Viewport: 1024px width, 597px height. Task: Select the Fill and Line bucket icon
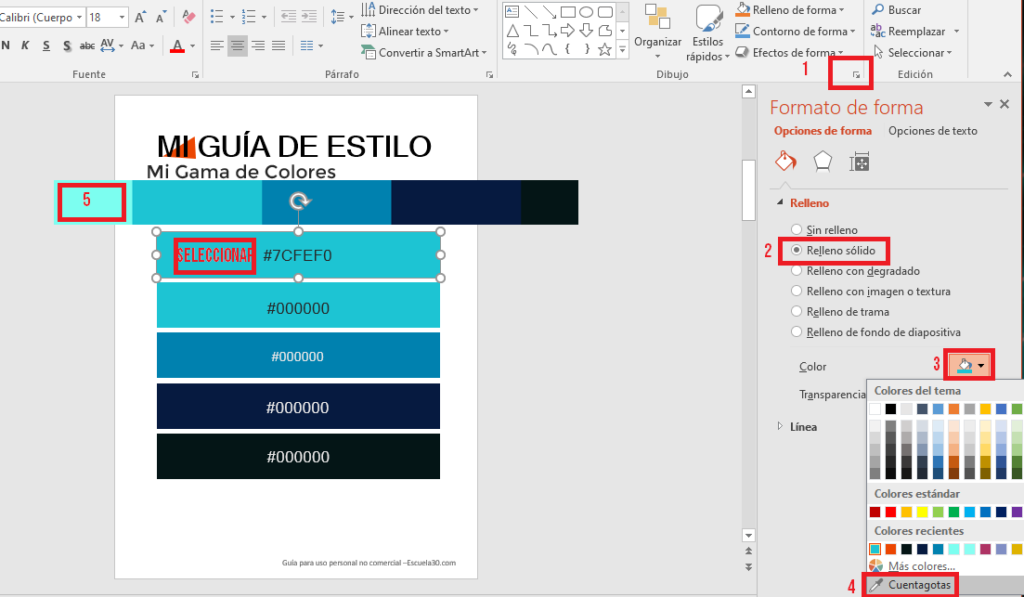(x=786, y=161)
